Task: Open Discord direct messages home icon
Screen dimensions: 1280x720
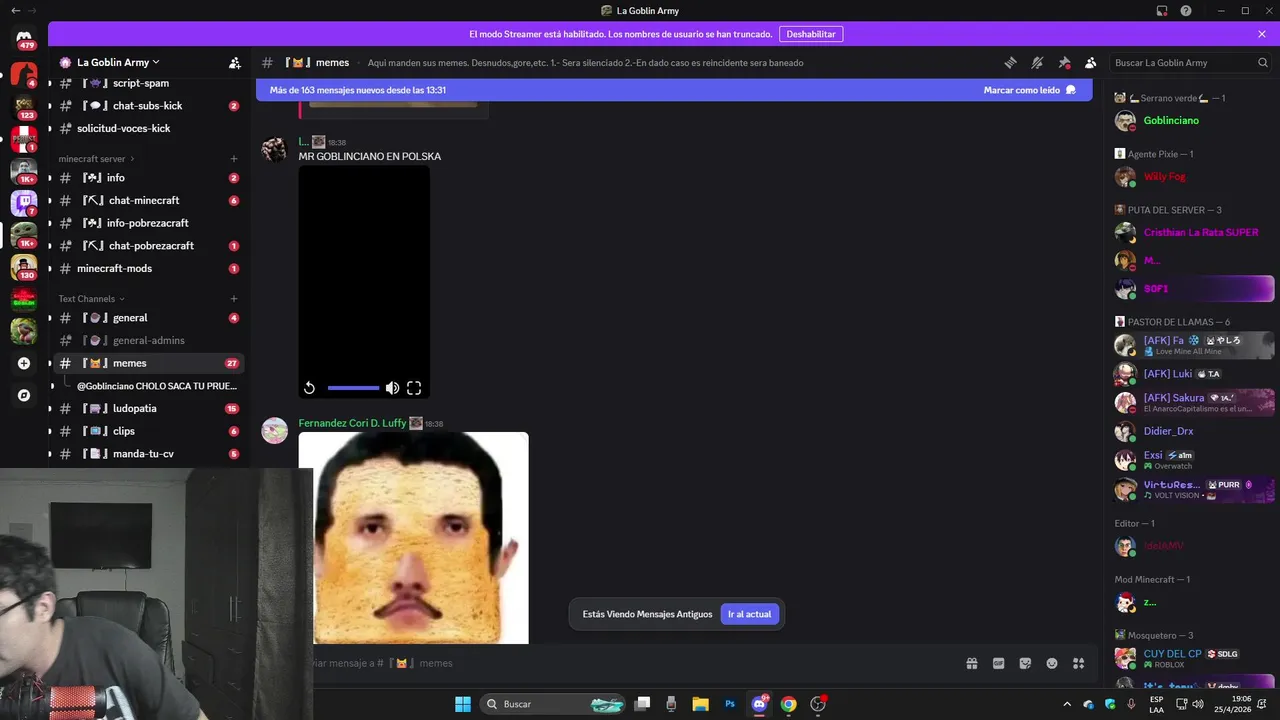Action: (x=24, y=39)
